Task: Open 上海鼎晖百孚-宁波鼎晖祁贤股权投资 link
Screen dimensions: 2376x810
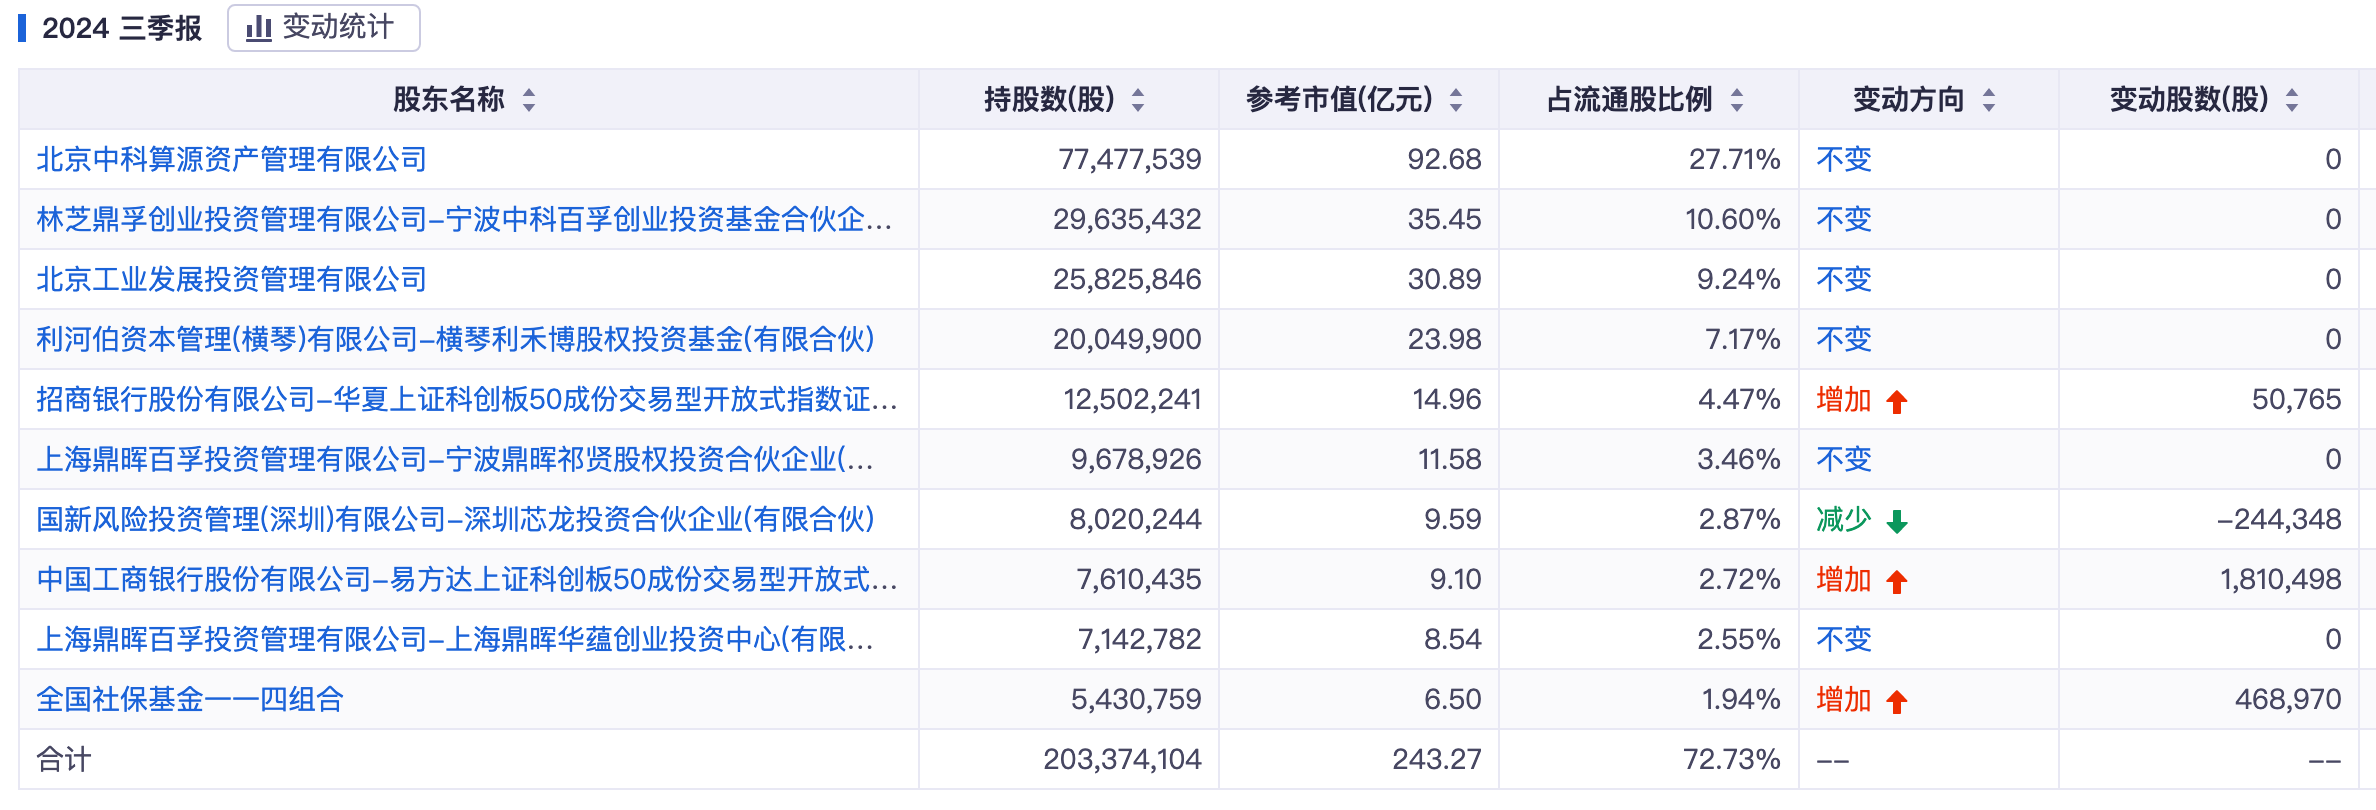Action: [x=456, y=459]
